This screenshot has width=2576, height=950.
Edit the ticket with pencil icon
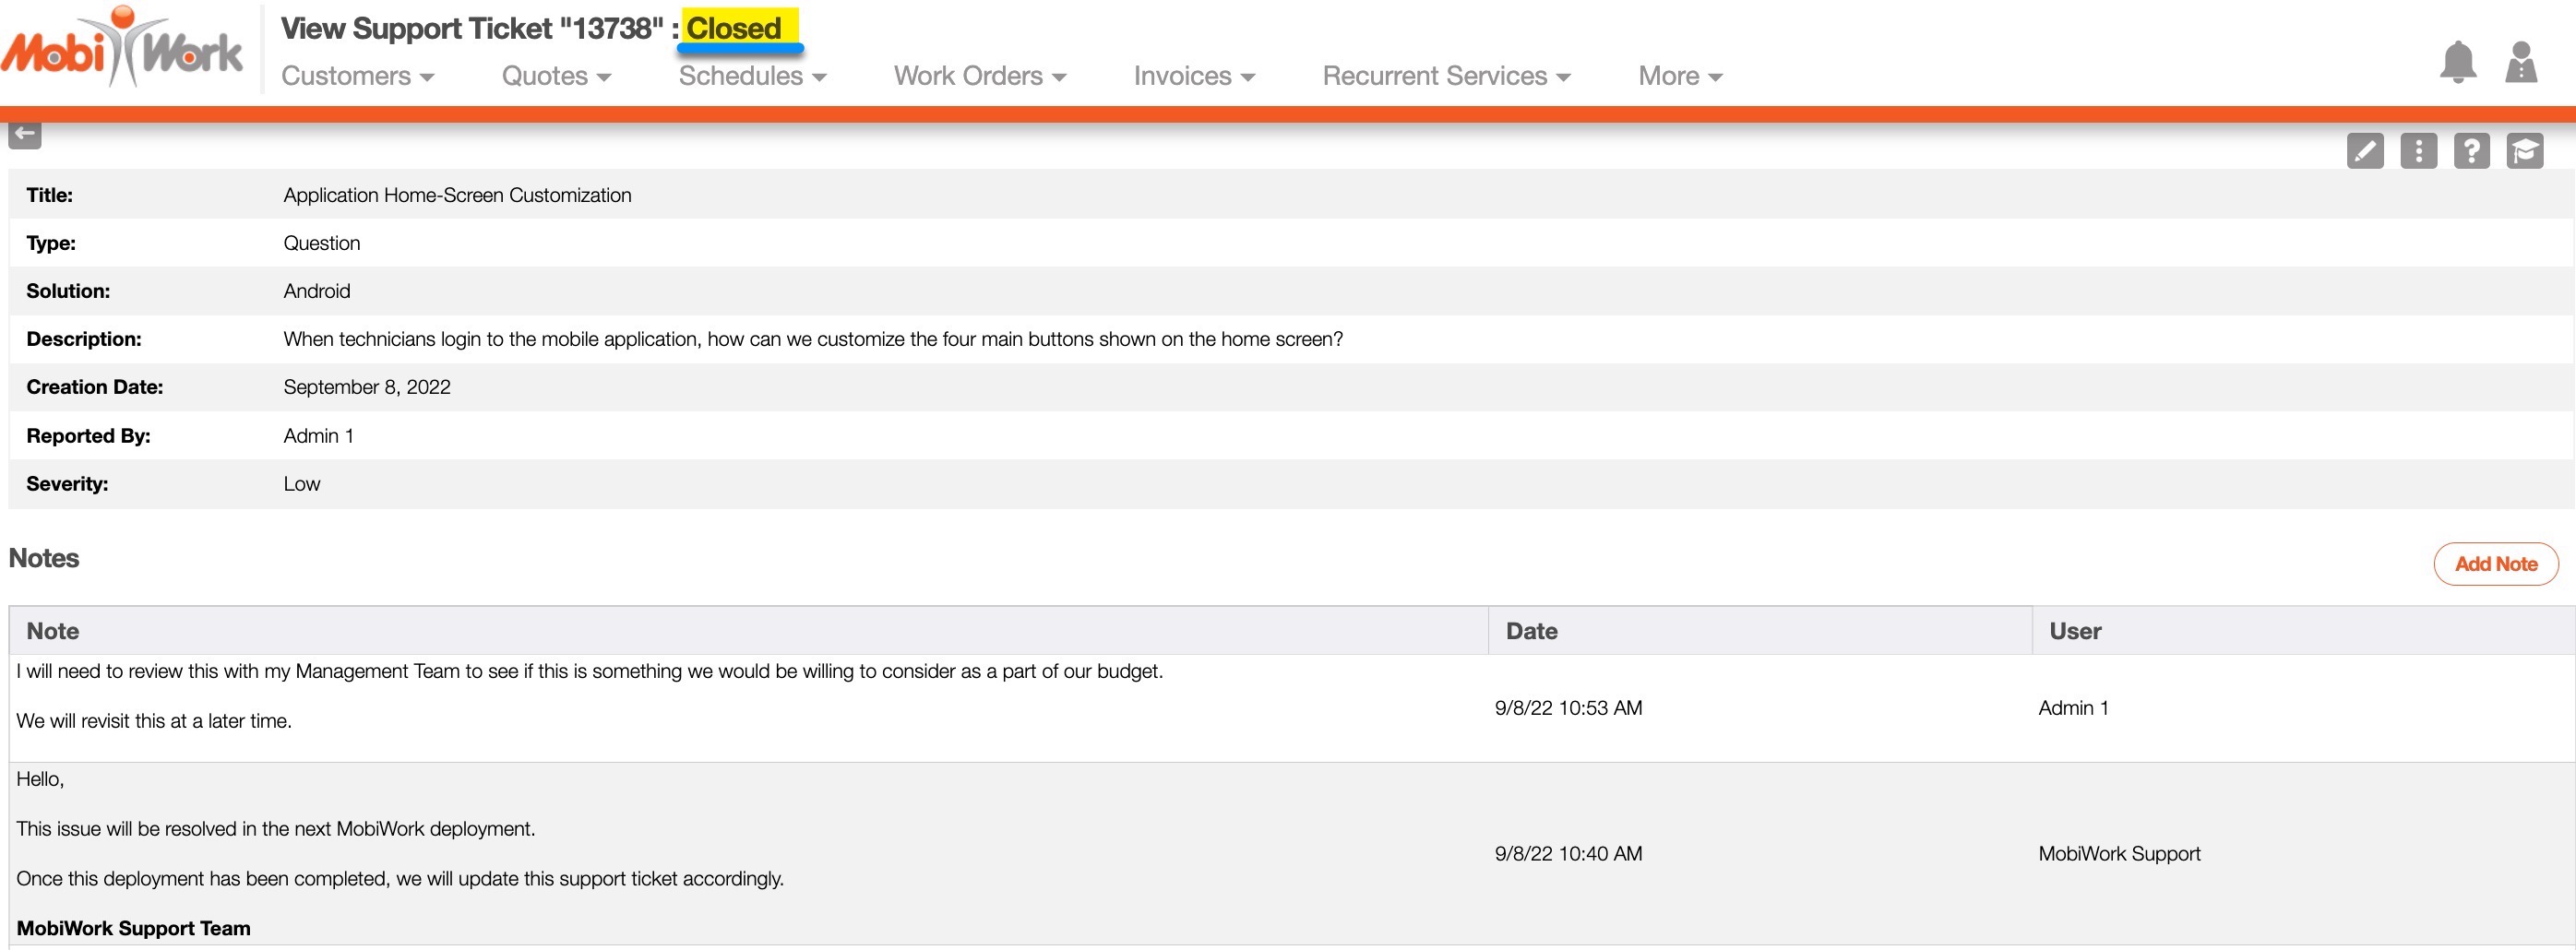2364,151
